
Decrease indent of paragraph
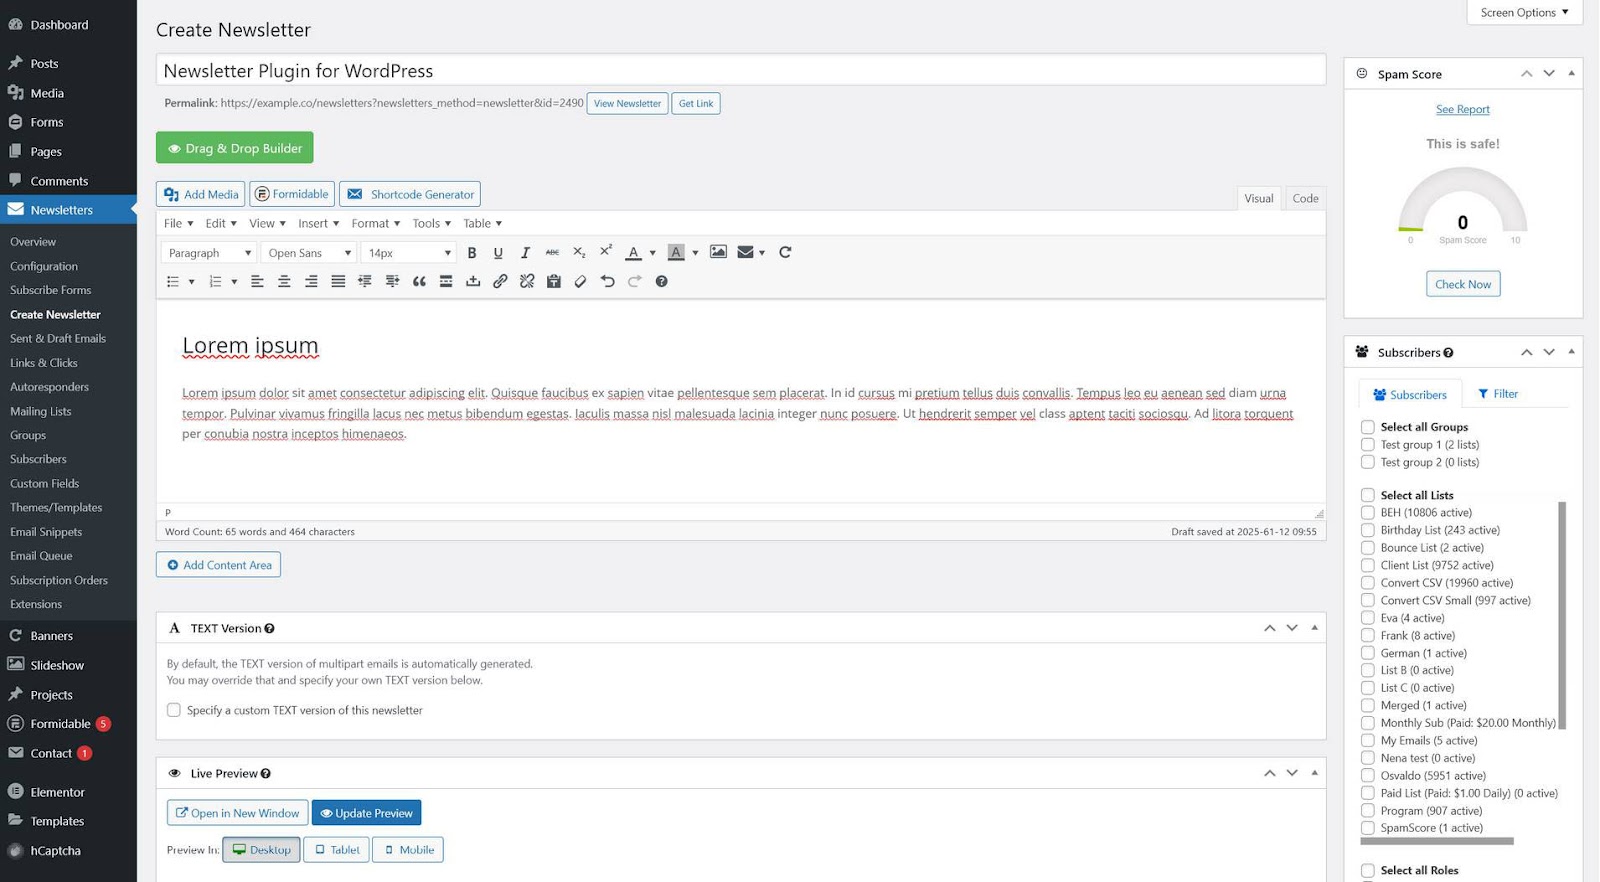pos(365,282)
